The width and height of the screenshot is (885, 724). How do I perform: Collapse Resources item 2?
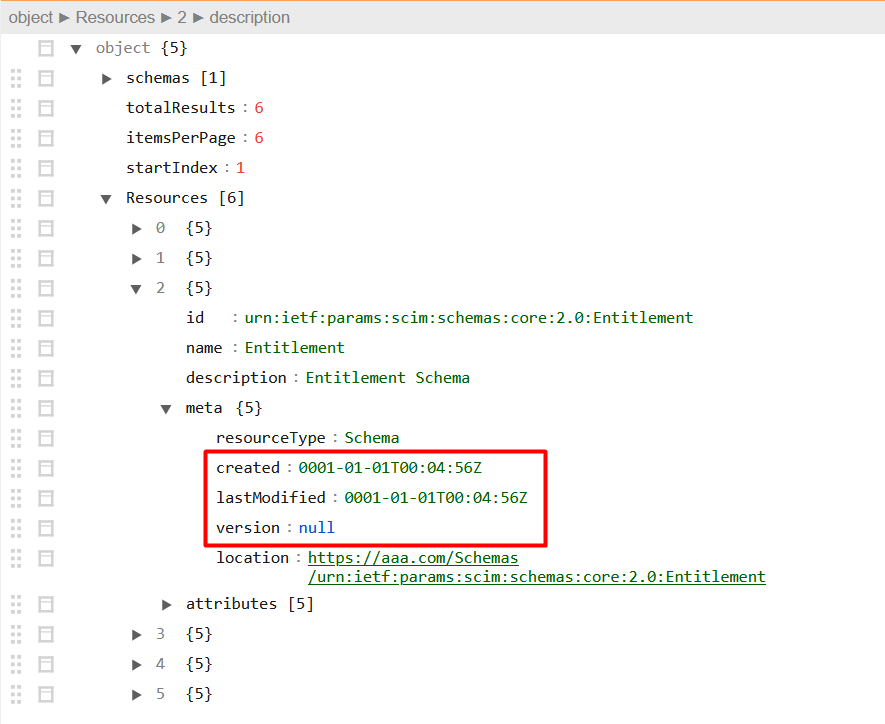(x=136, y=289)
